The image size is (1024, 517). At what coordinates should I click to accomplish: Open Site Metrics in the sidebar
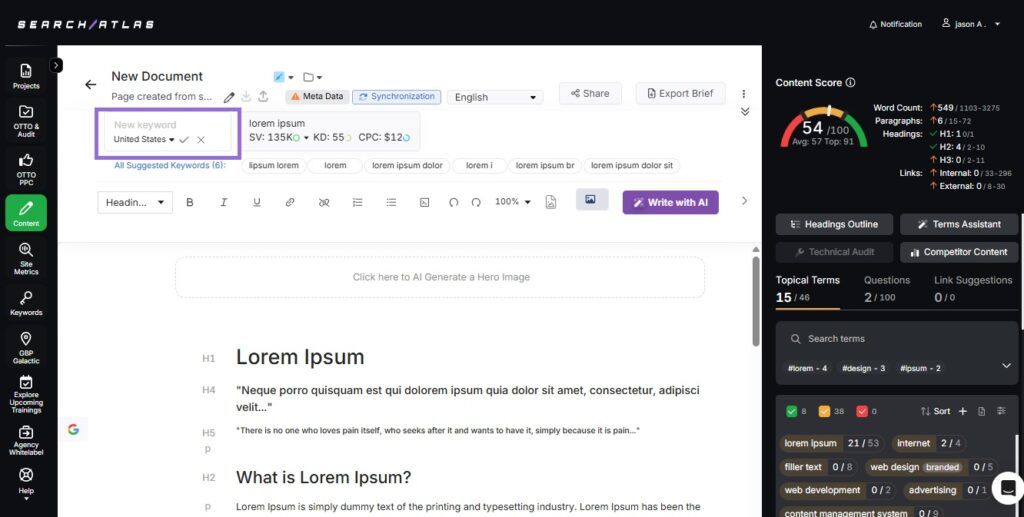click(x=26, y=258)
